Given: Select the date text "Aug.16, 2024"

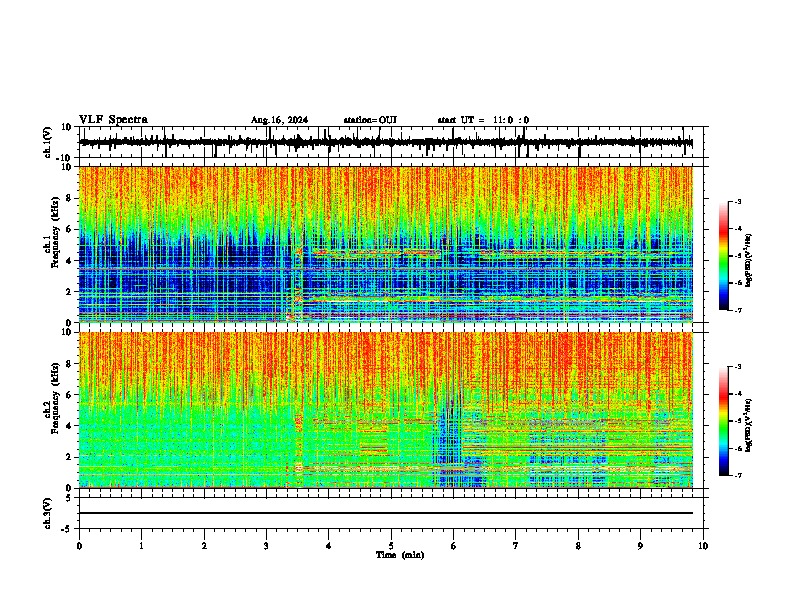Looking at the screenshot, I should pyautogui.click(x=279, y=120).
